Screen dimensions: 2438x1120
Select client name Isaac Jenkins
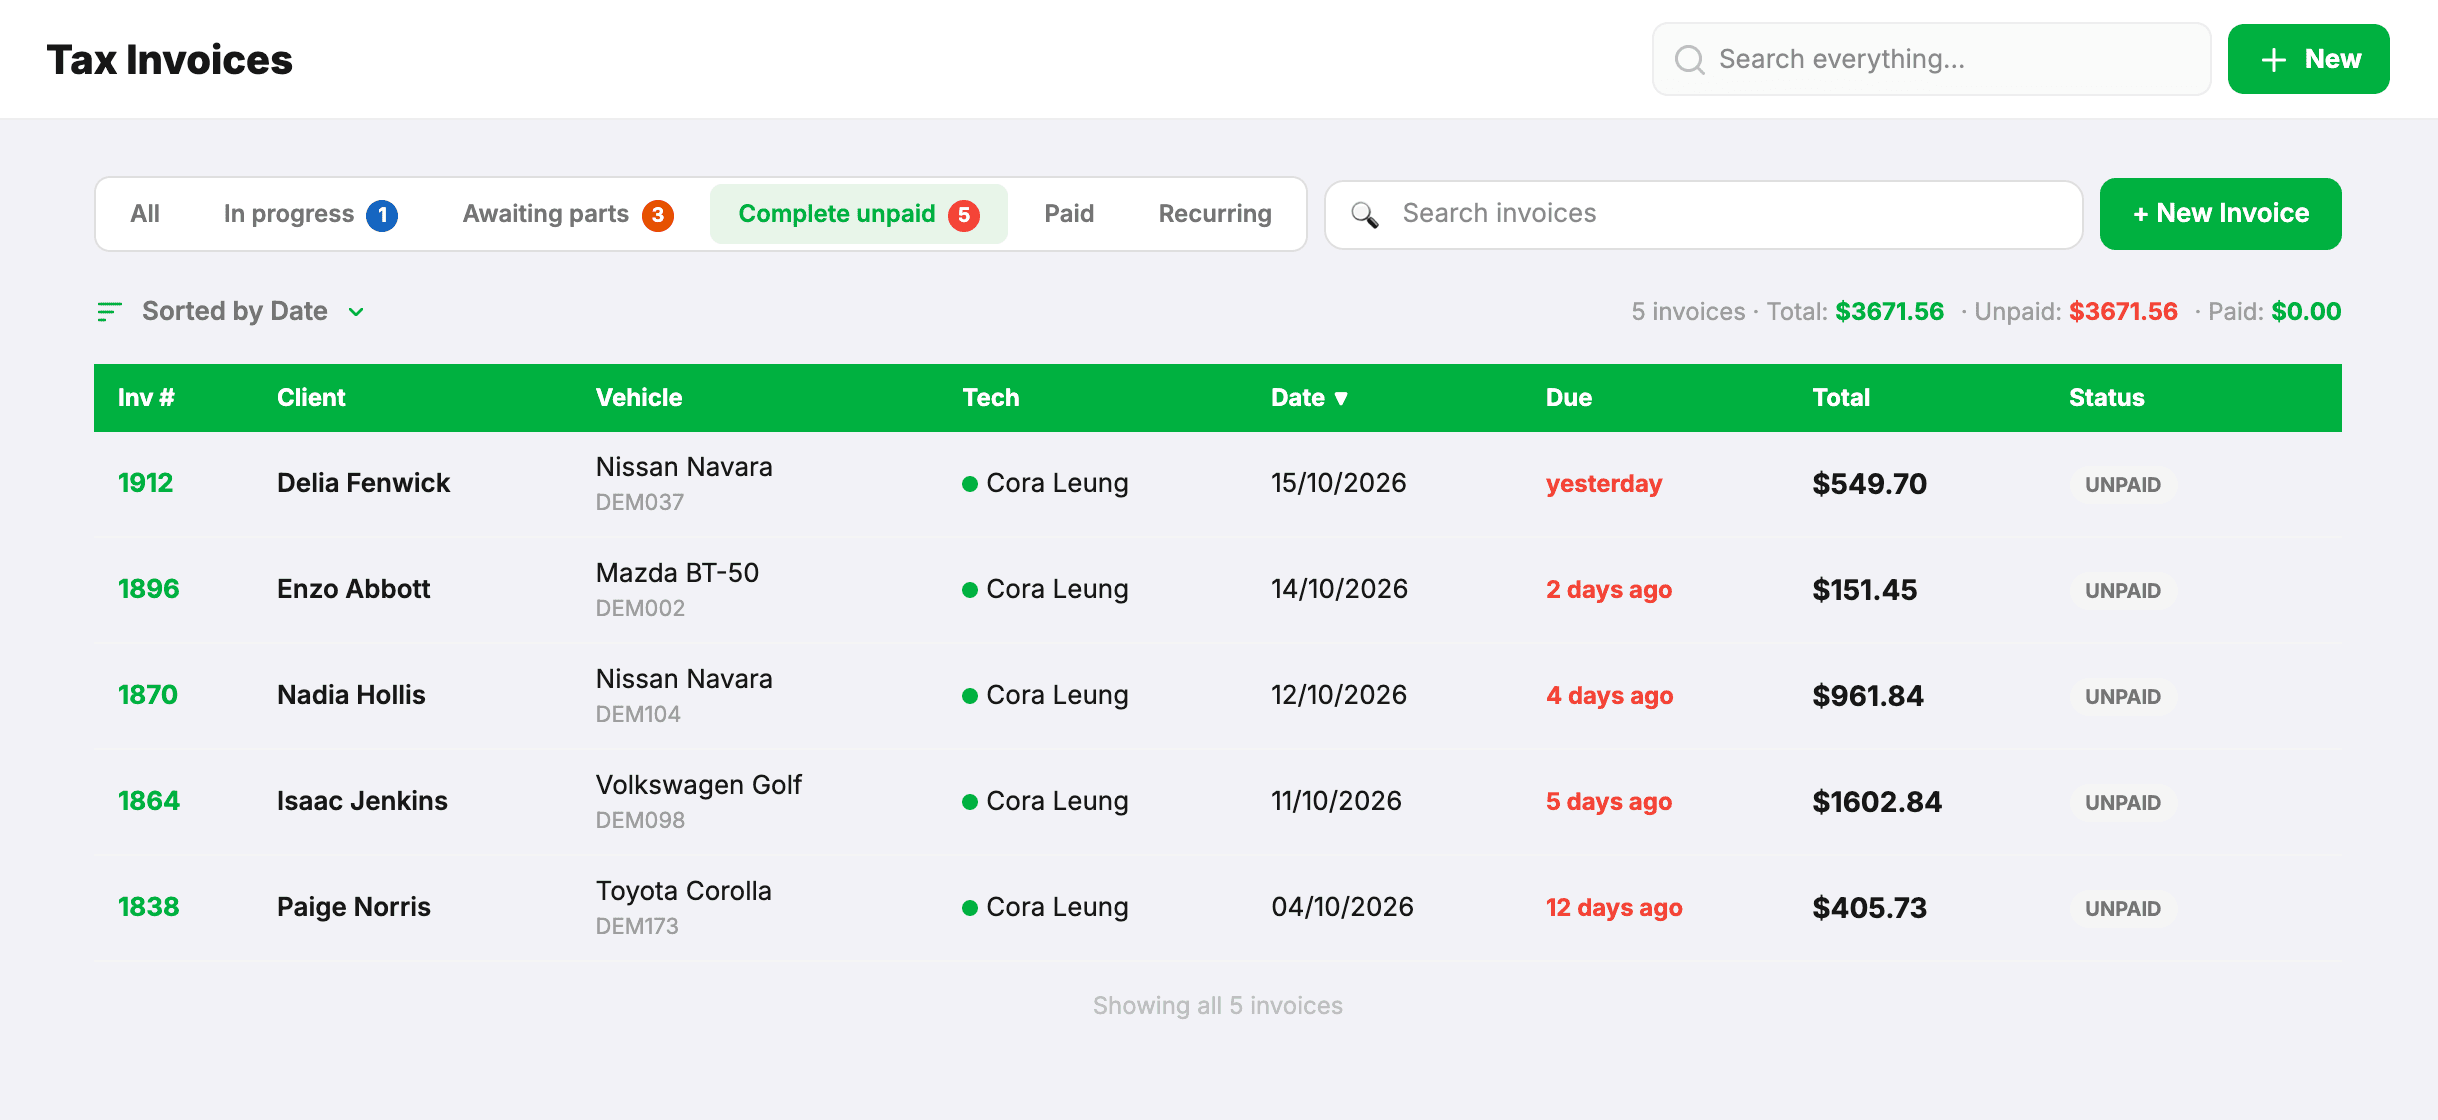click(x=362, y=801)
